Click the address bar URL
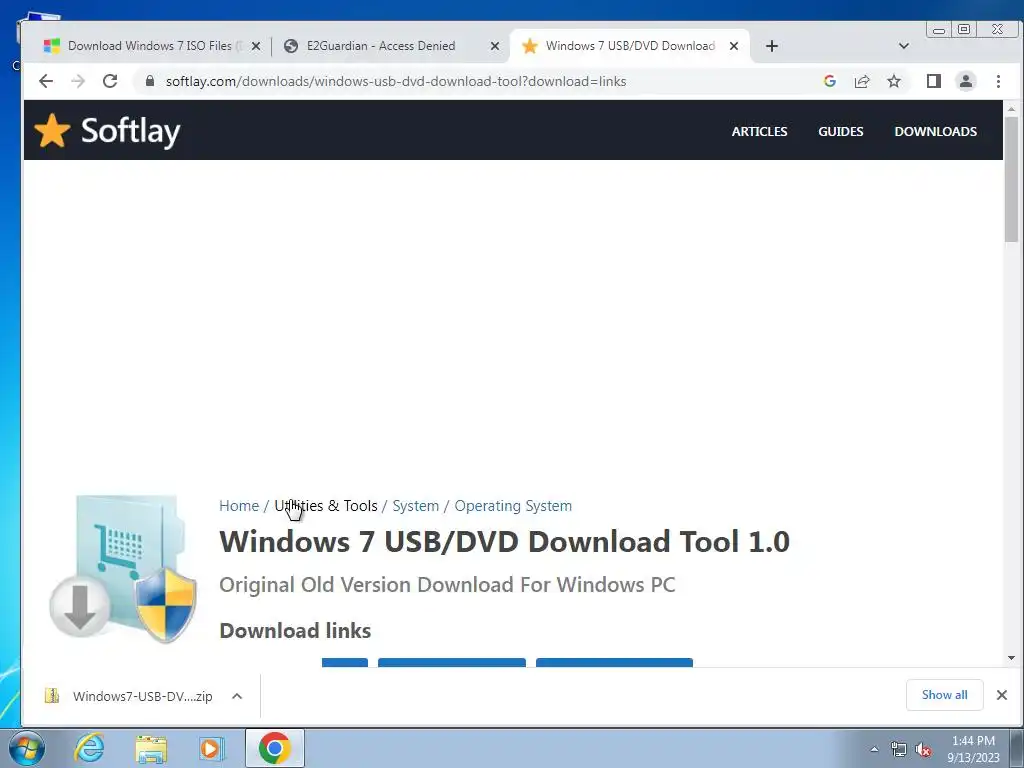 pos(396,81)
